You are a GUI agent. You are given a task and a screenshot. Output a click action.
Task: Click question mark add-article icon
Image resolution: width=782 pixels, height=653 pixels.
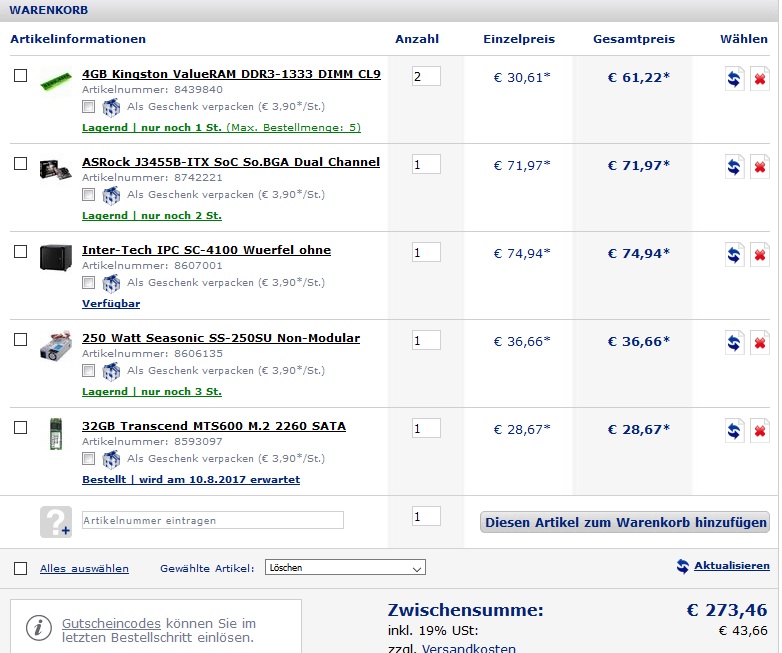pos(56,522)
